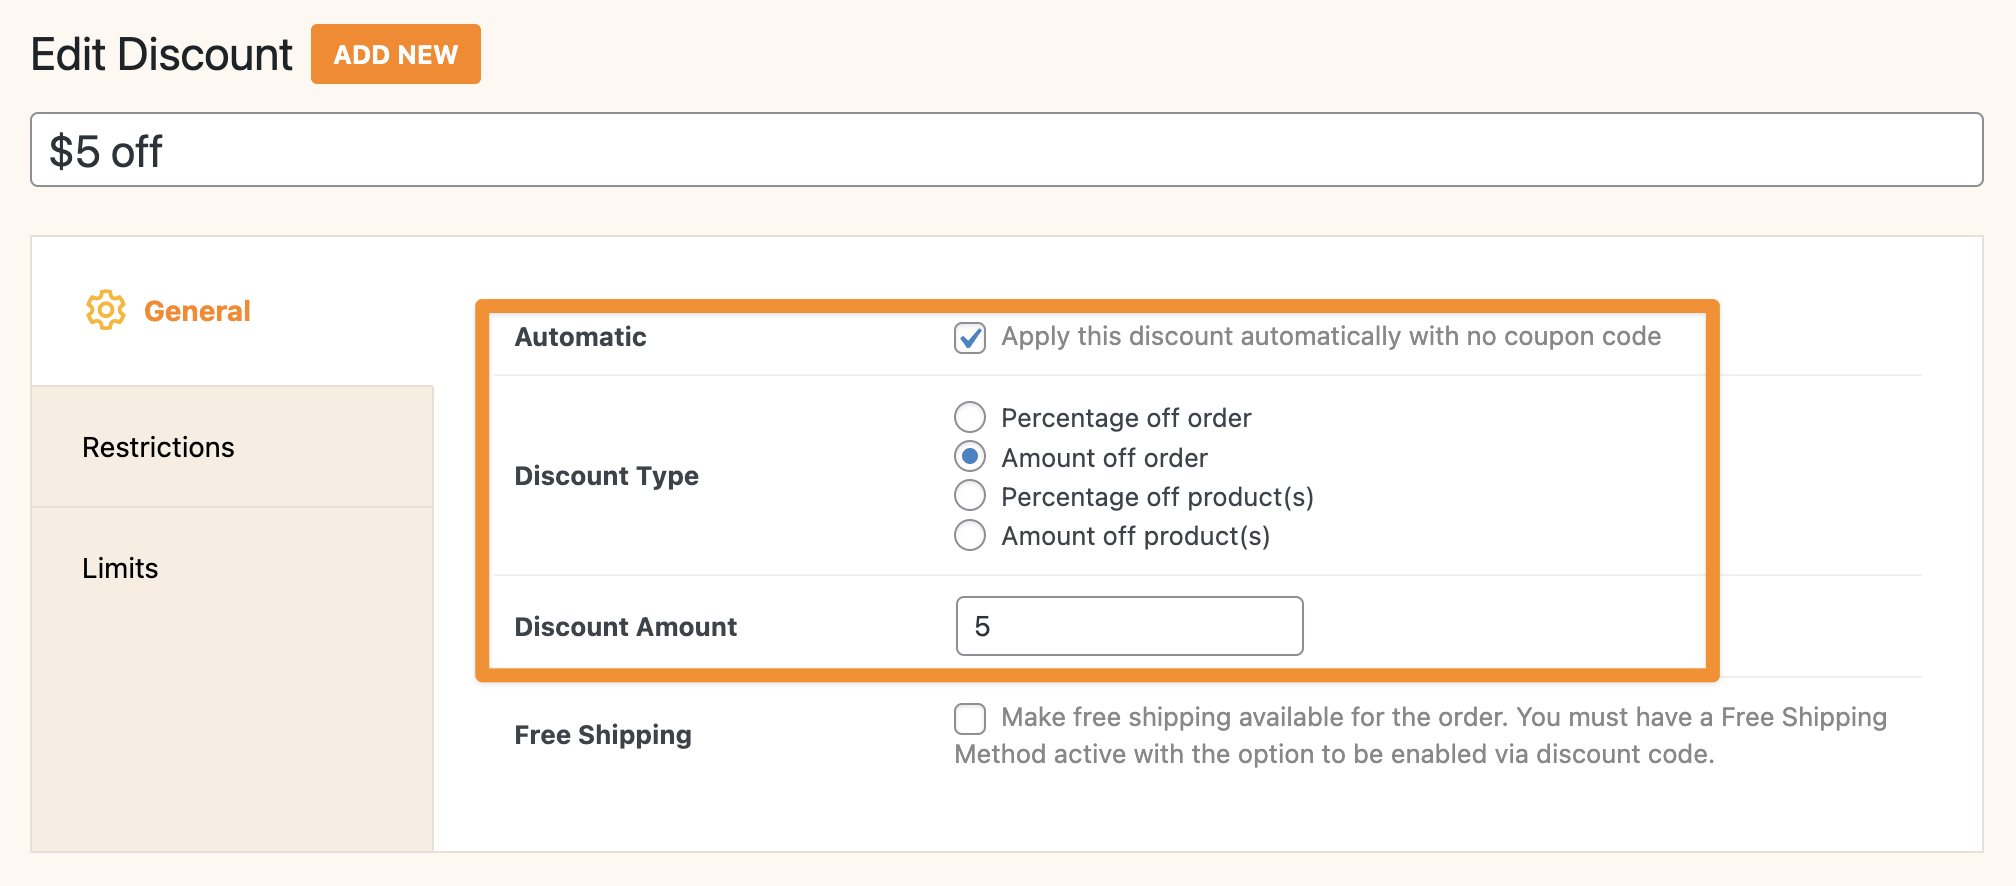Click the General gear icon
Viewport: 2016px width, 886px height.
tap(105, 311)
